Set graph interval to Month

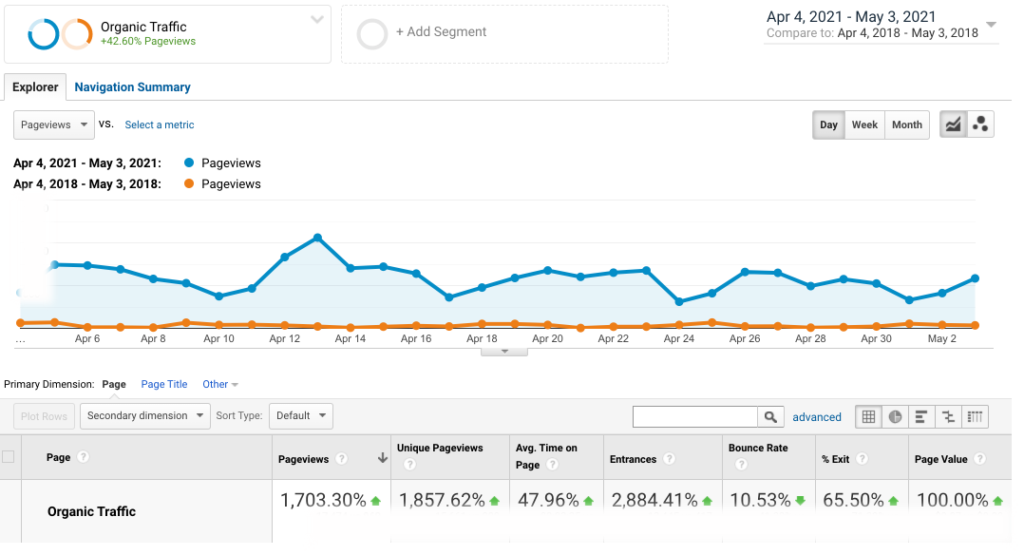[x=906, y=125]
